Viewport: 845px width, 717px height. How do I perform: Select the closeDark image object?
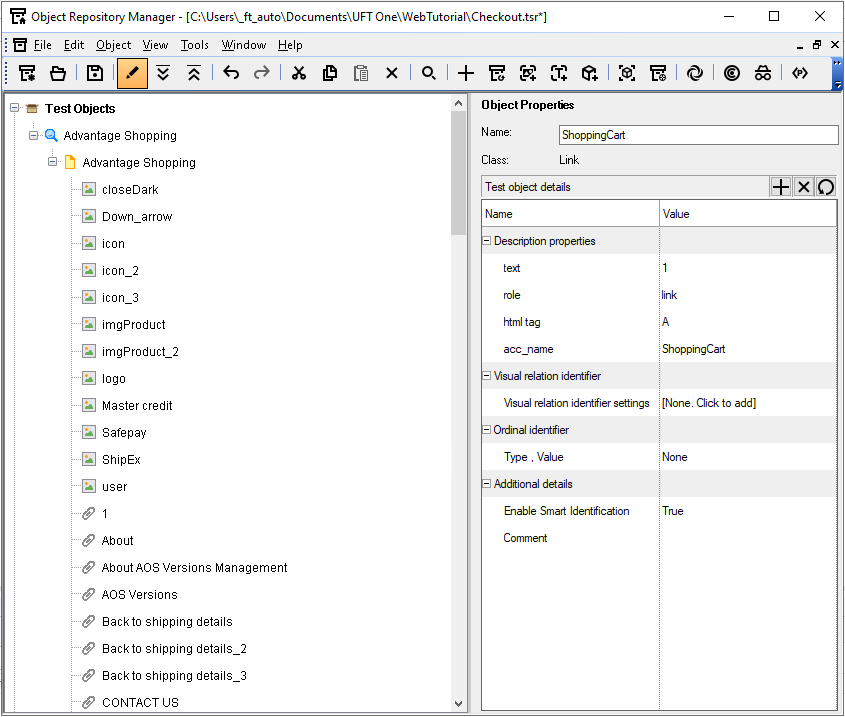(130, 189)
